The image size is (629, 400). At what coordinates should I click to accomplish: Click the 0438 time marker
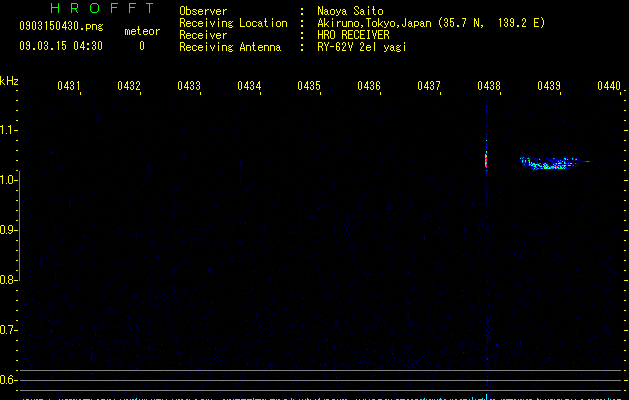(x=488, y=86)
